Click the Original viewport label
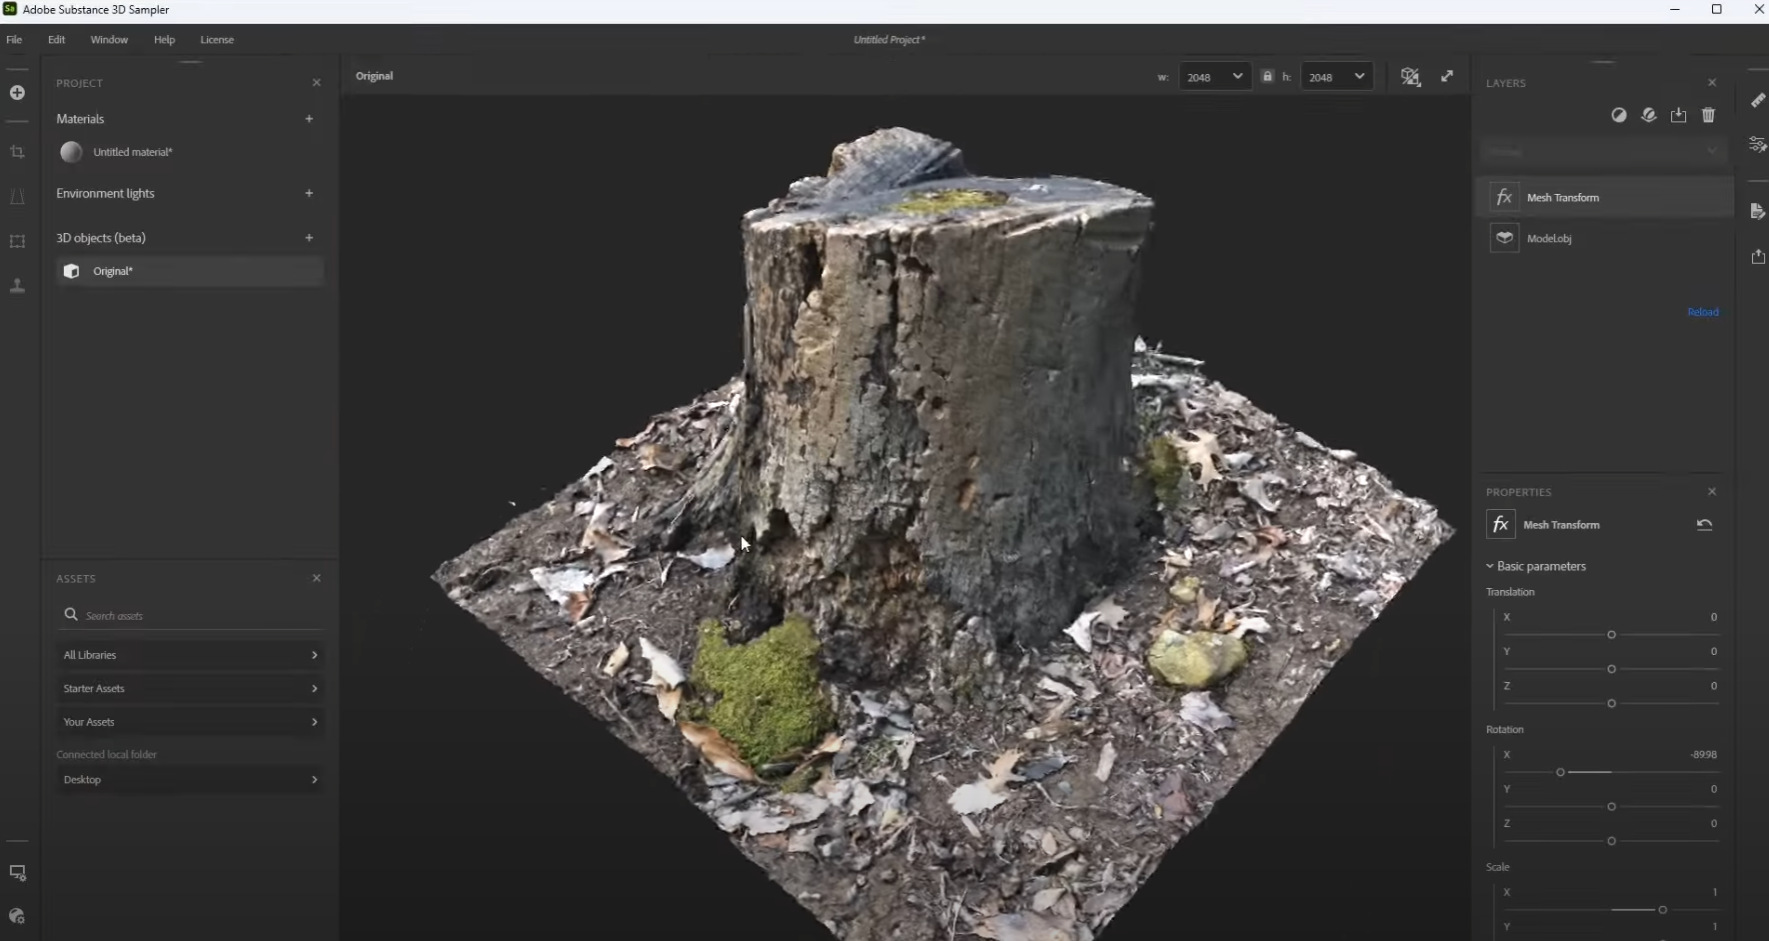 pos(374,76)
